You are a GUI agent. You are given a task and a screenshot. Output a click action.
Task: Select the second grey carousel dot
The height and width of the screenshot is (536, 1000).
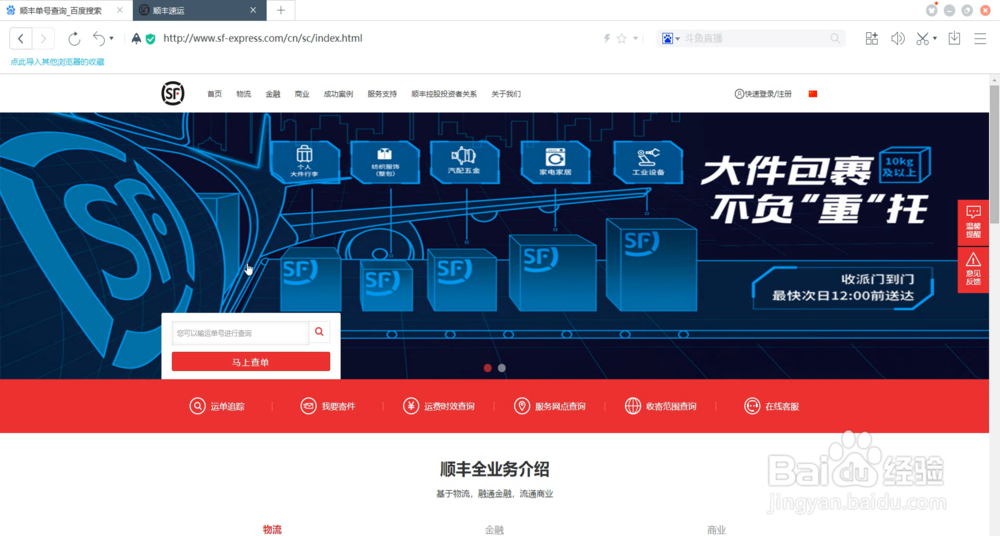coord(502,368)
